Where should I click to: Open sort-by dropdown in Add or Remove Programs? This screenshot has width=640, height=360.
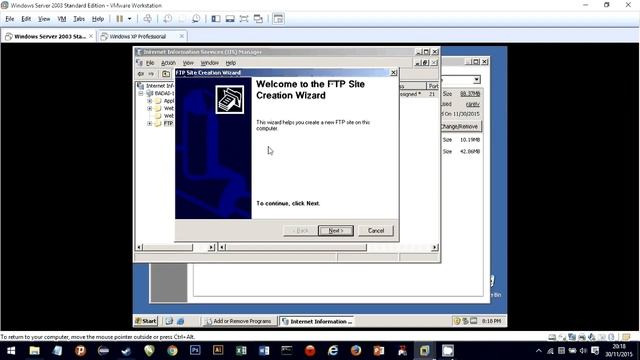point(476,80)
